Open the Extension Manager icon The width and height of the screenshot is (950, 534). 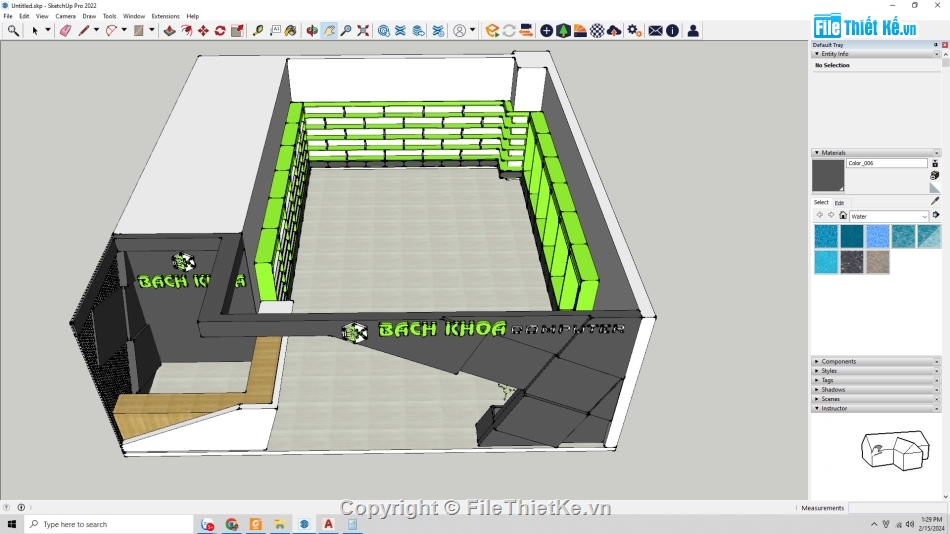pyautogui.click(x=438, y=30)
